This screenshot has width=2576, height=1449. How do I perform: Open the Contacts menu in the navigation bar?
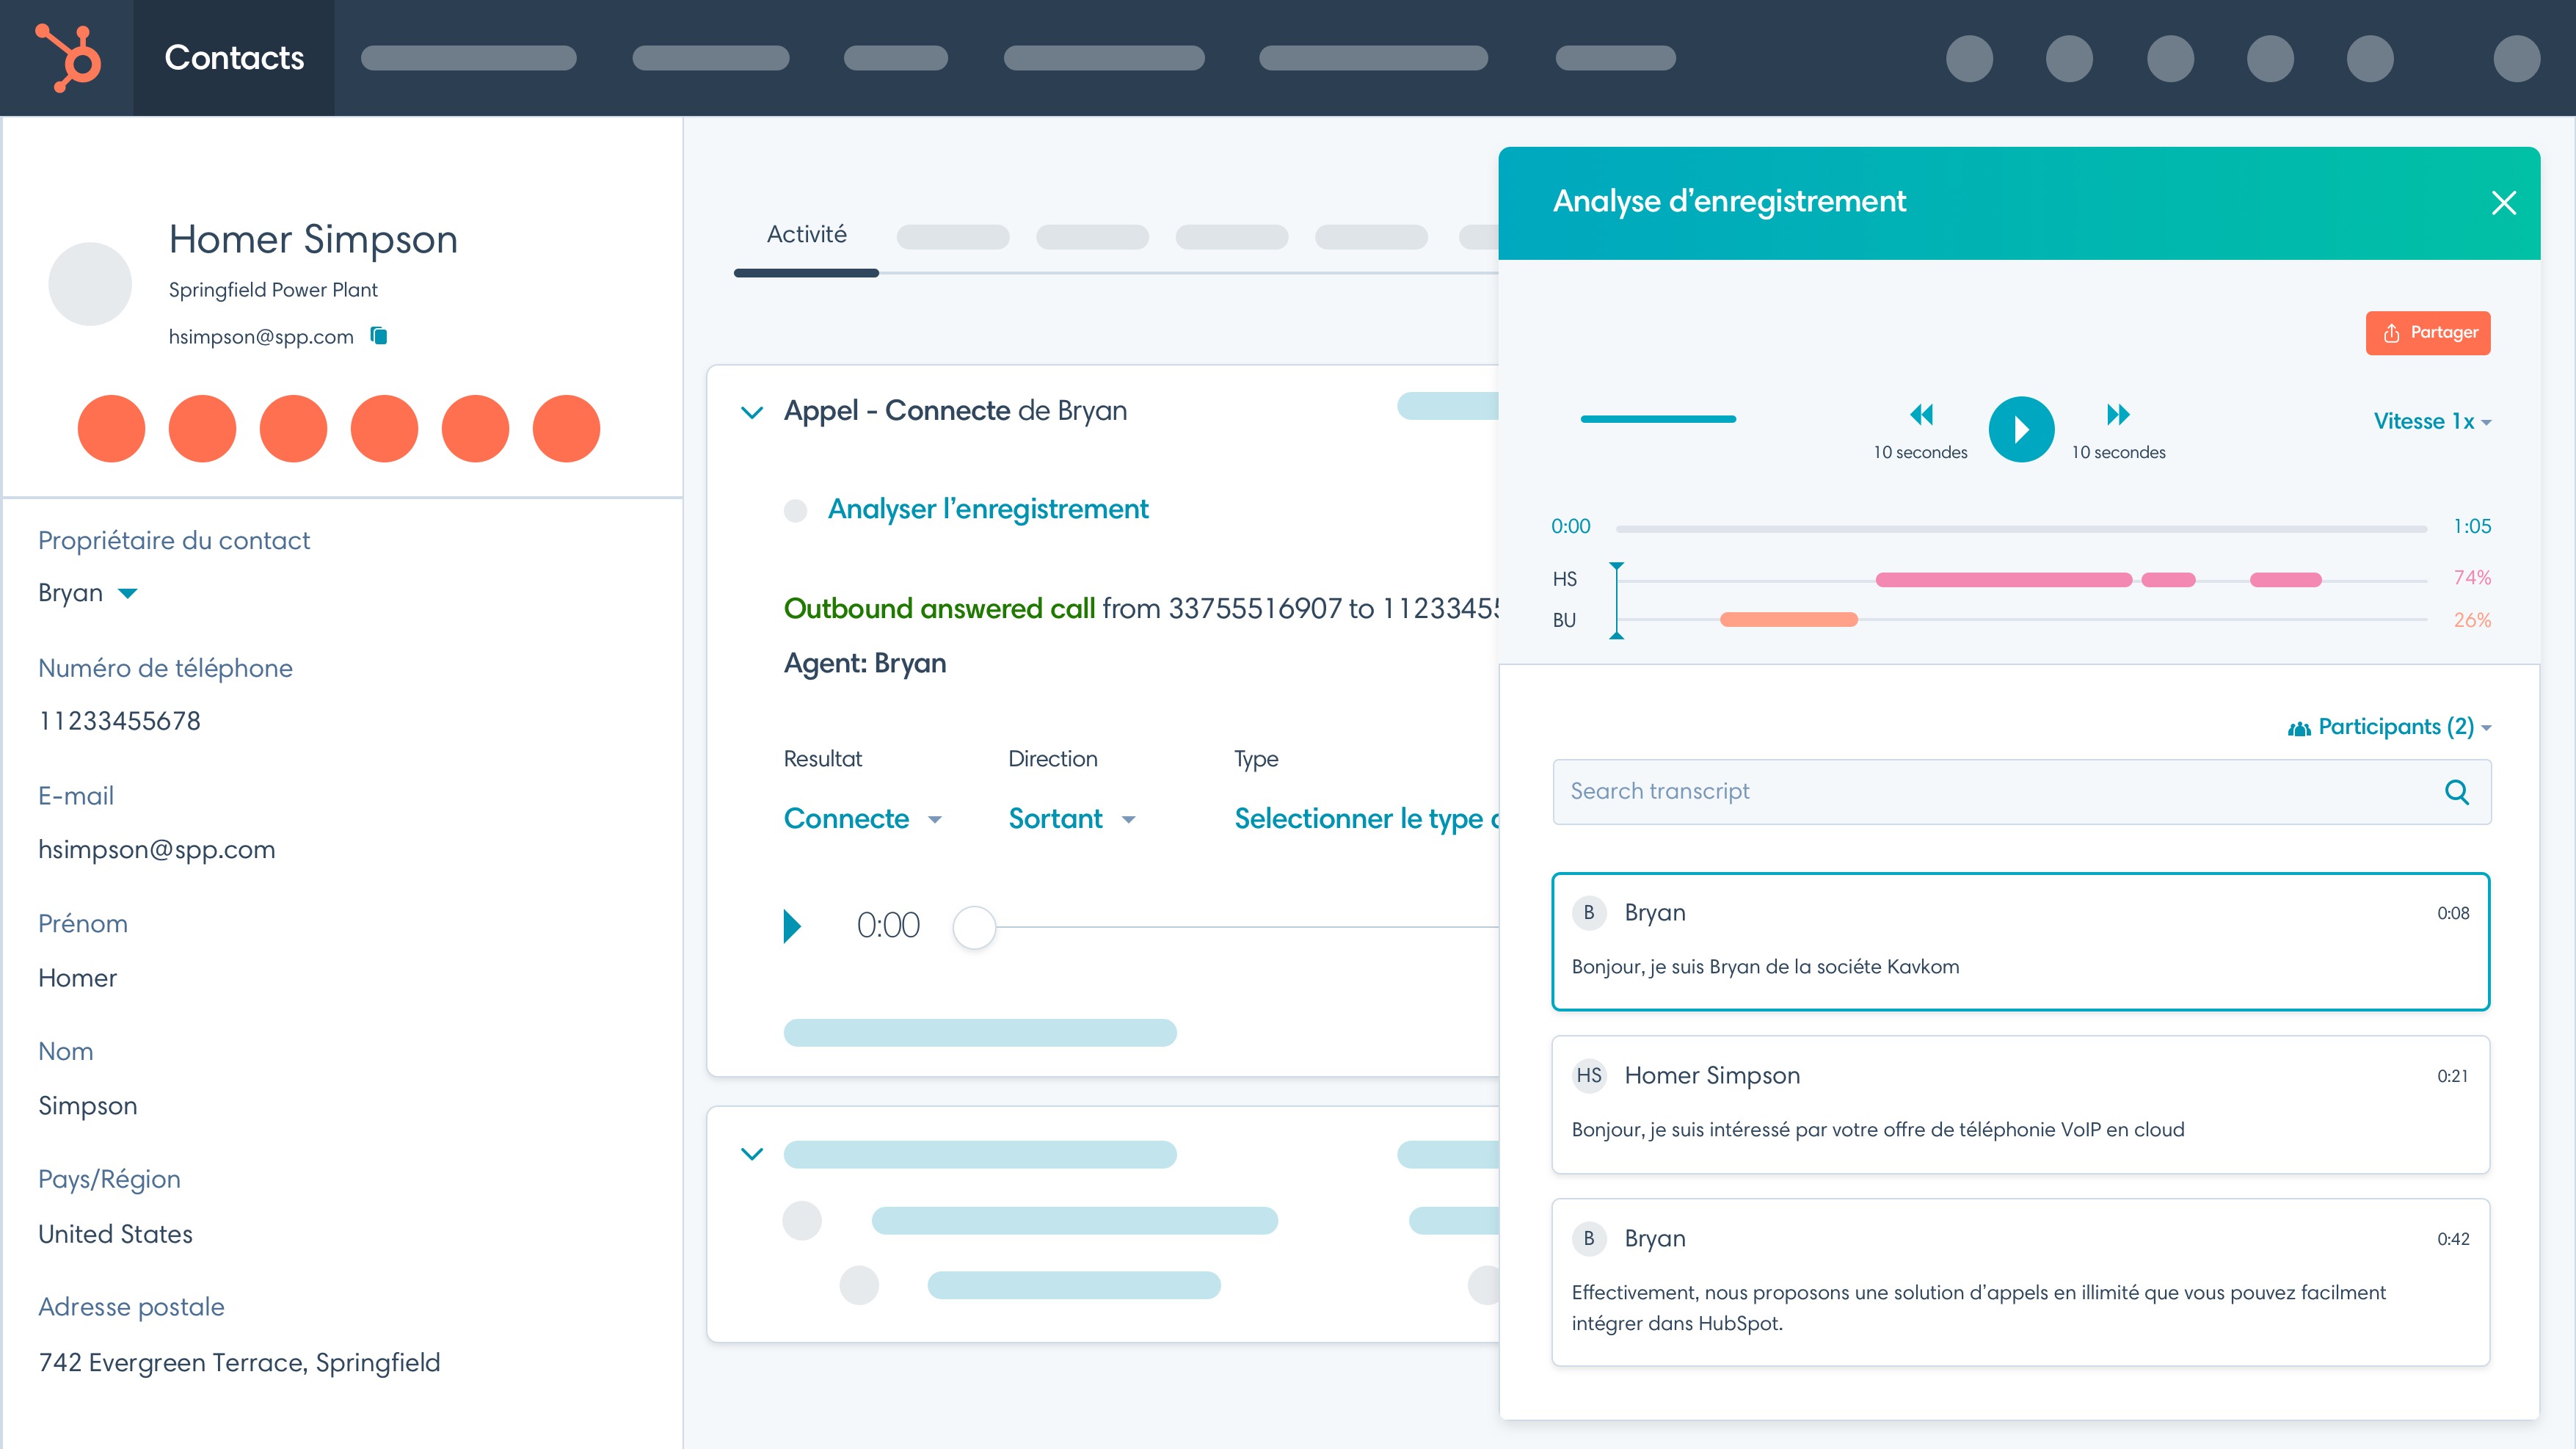point(233,57)
